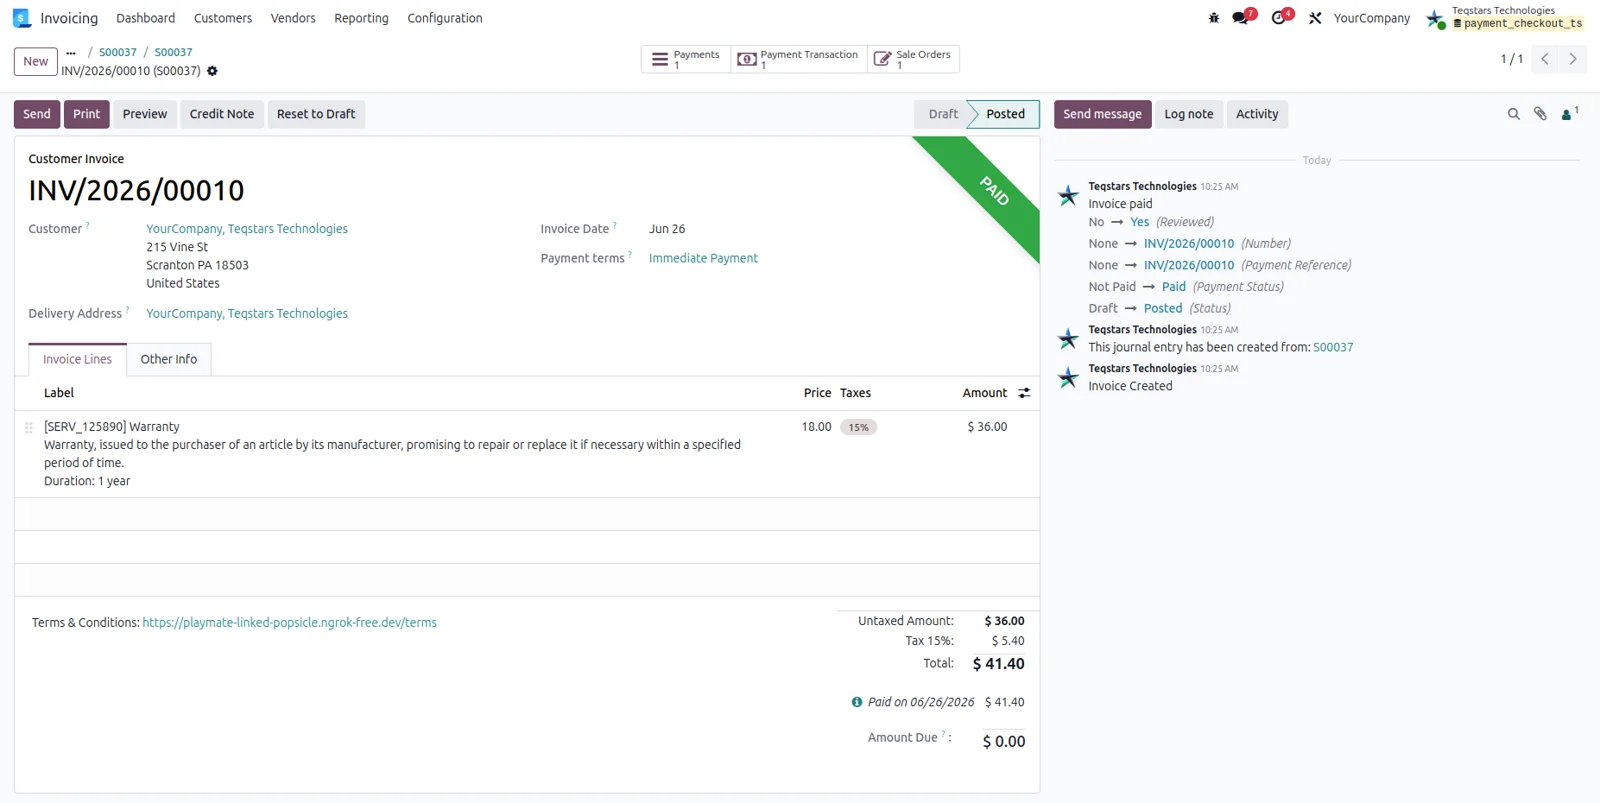Screen dimensions: 1600x803
Task: Create a New invoice
Action: [x=36, y=61]
